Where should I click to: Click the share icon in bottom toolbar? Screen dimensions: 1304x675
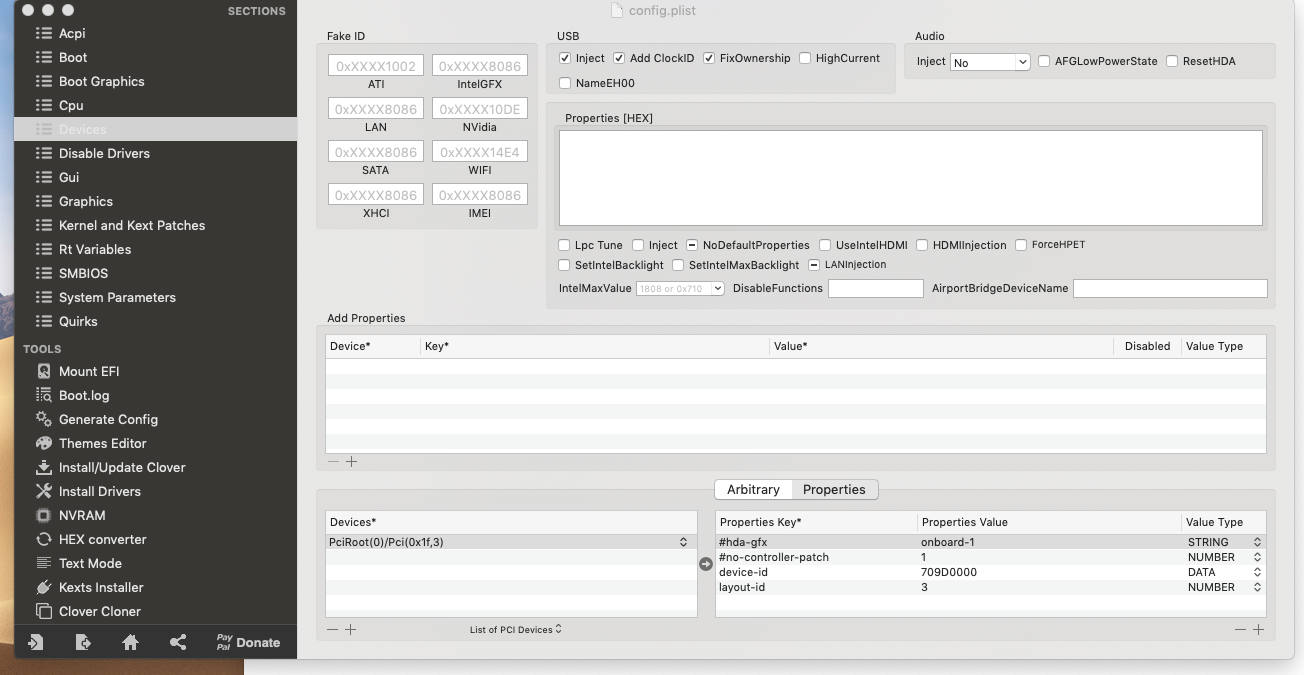tap(178, 643)
